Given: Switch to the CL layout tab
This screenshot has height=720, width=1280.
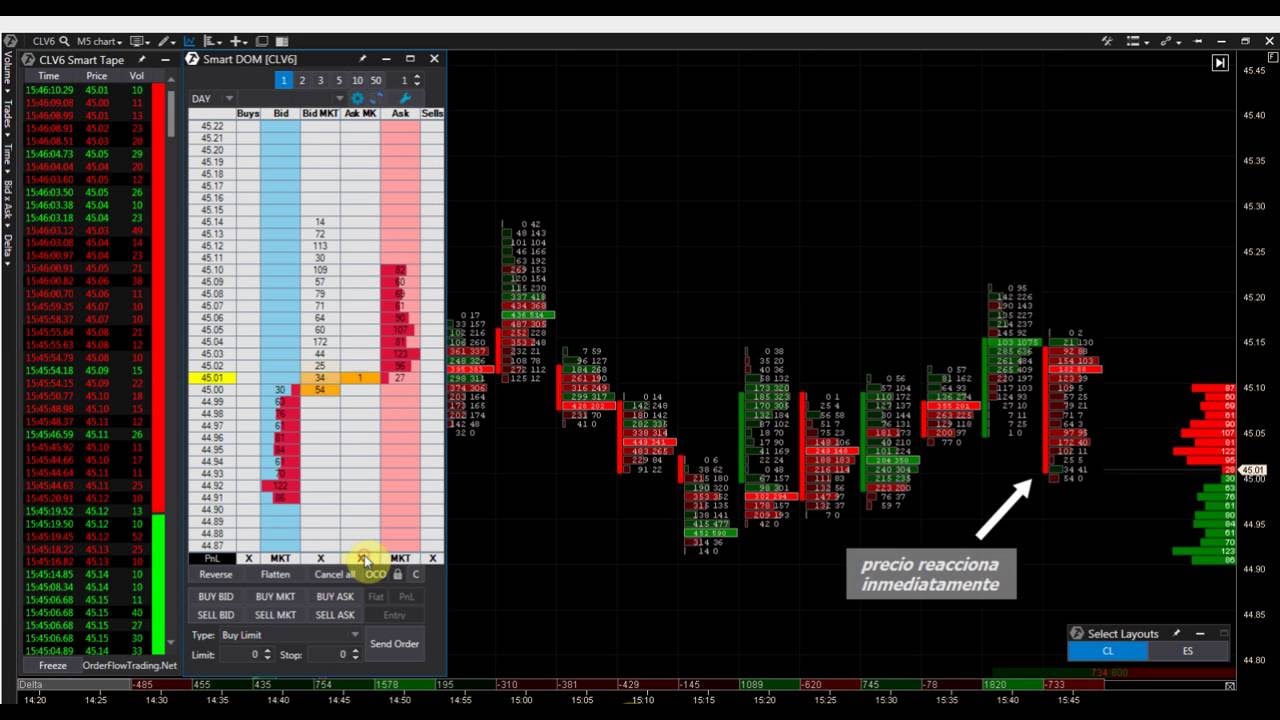Looking at the screenshot, I should click(x=1107, y=651).
